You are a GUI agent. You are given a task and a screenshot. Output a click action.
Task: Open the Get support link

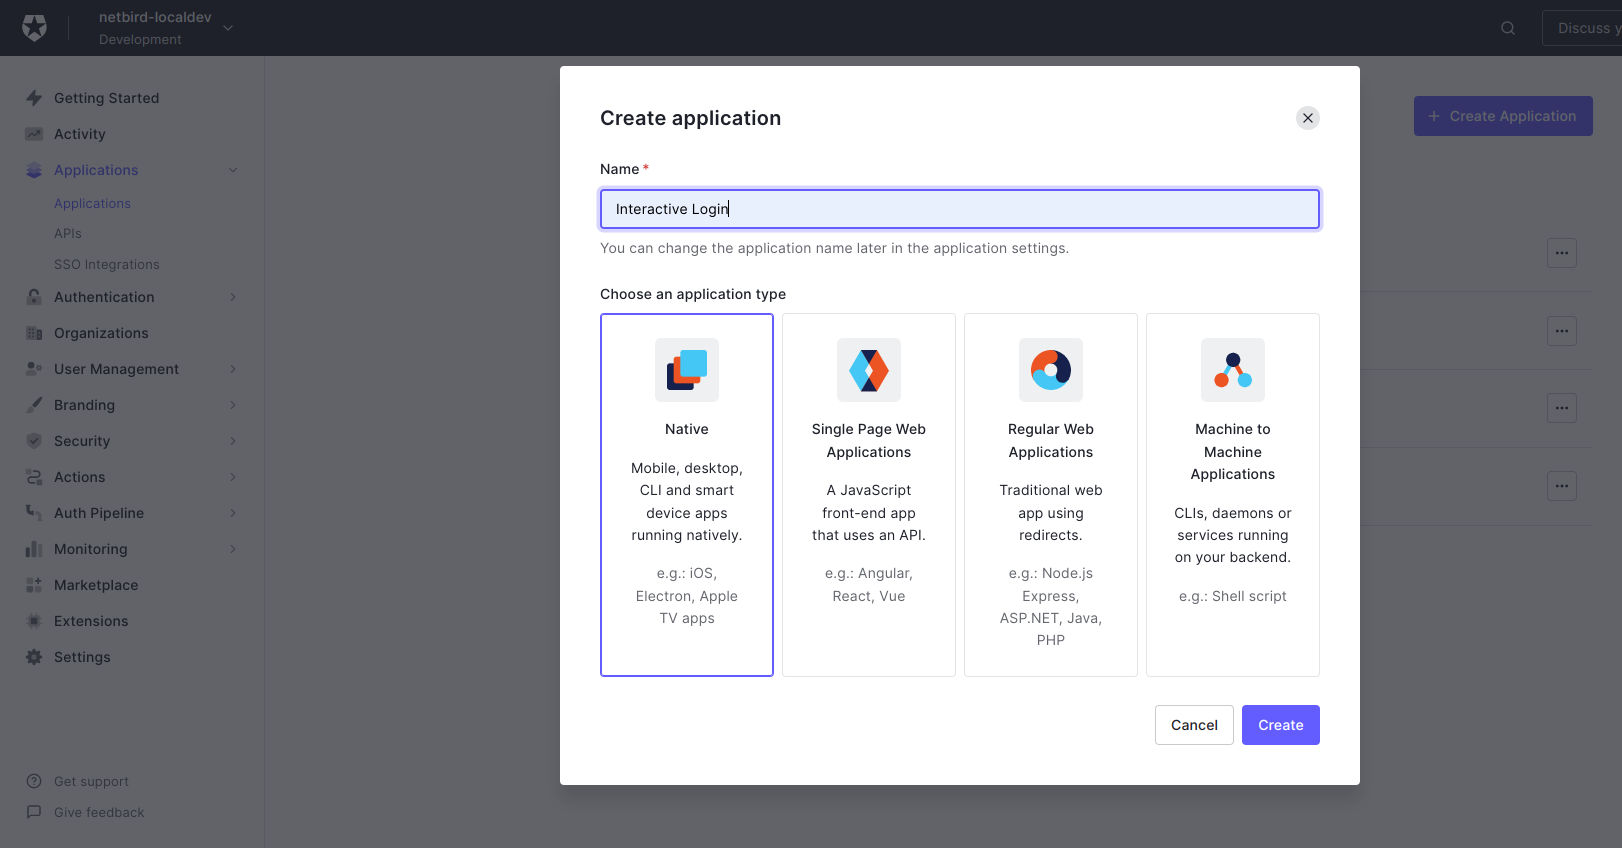[91, 782]
